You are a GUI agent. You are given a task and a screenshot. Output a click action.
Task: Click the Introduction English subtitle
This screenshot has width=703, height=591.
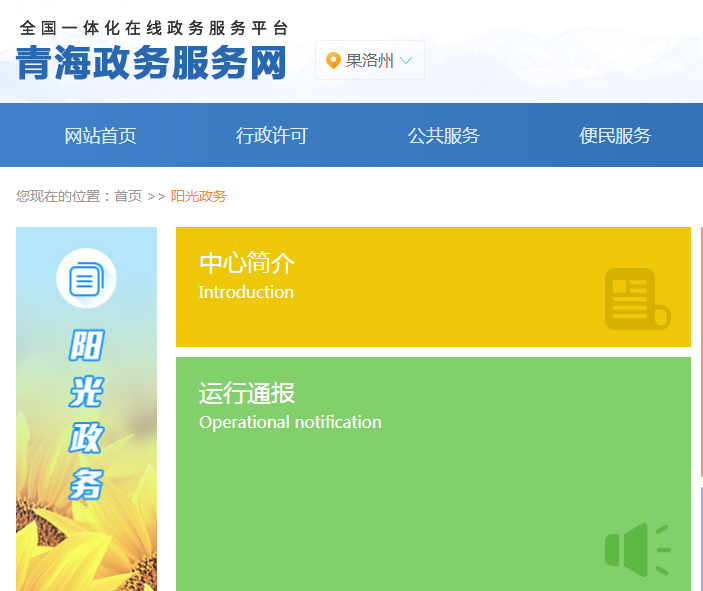tap(246, 292)
